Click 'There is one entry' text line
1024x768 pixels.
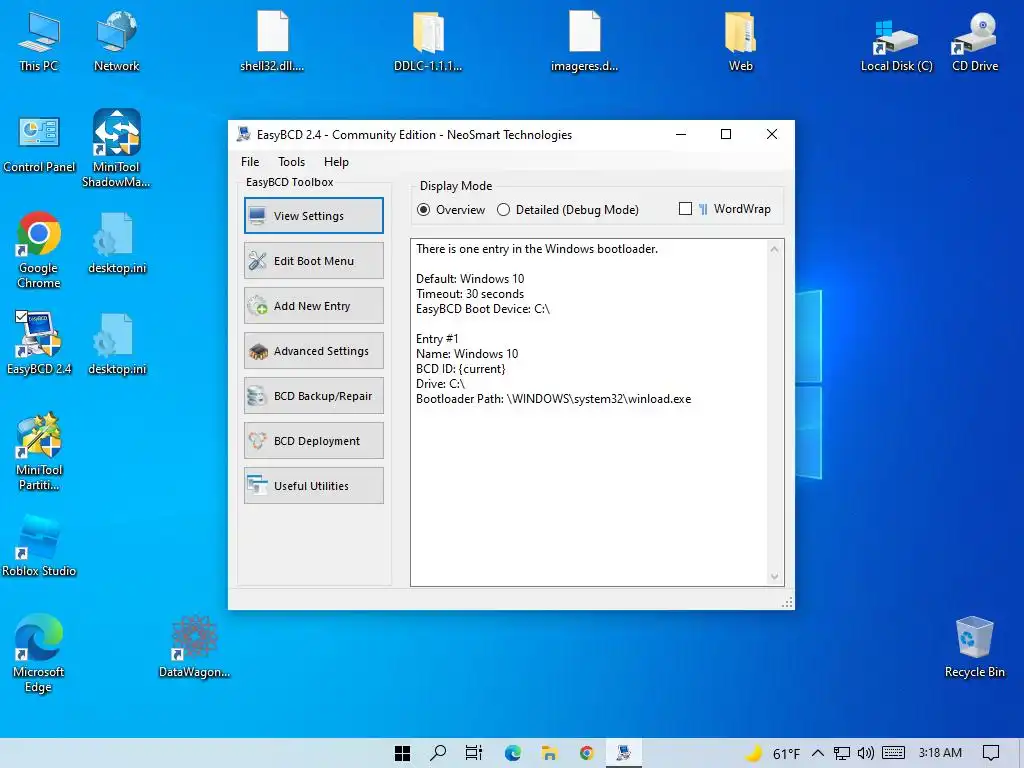[537, 249]
